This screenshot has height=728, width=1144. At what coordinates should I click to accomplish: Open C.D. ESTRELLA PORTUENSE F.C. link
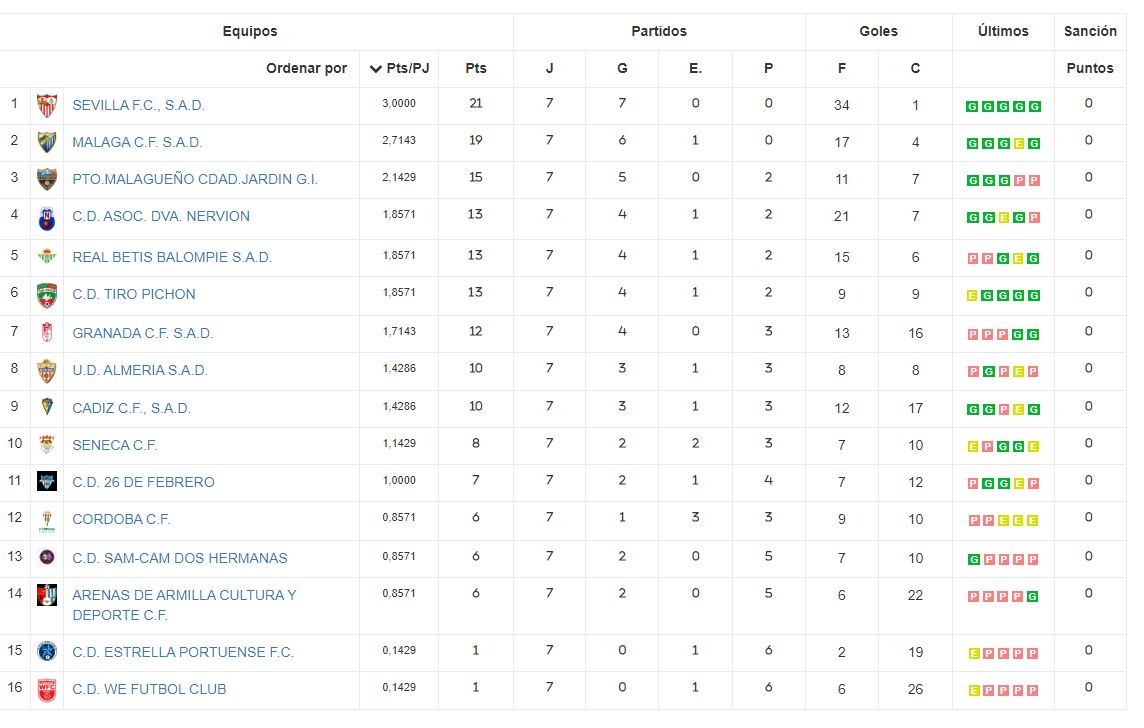182,652
